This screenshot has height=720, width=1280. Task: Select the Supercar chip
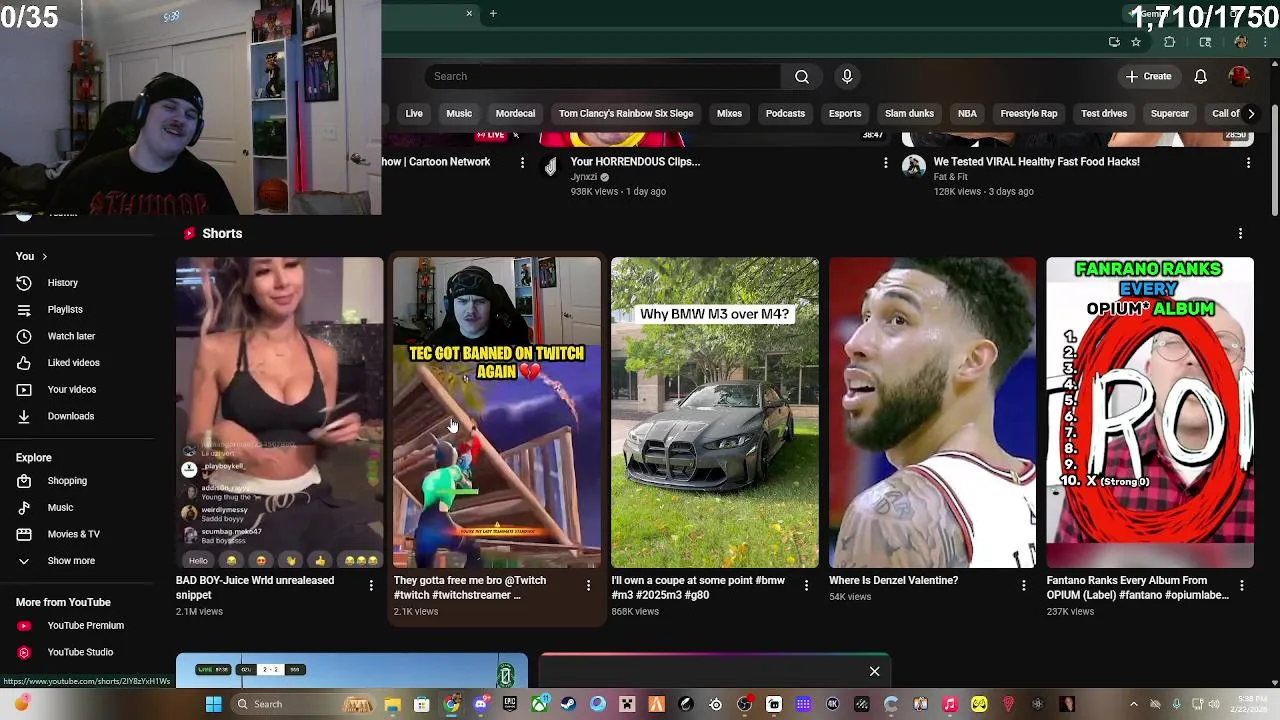(1169, 113)
